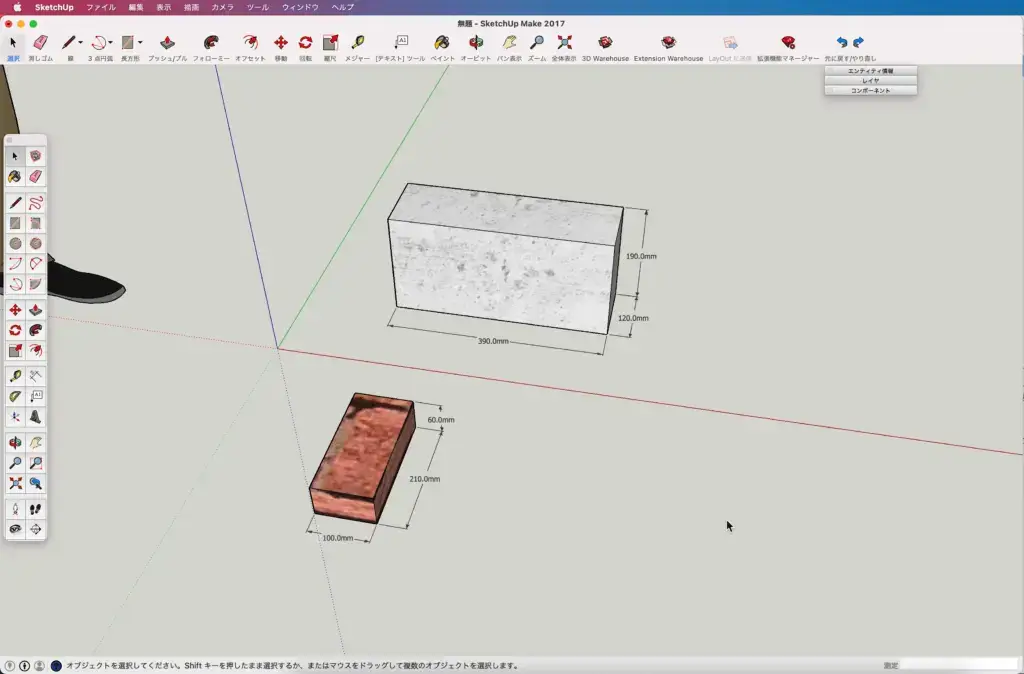Click the 測定 measurements input field
This screenshot has width=1024, height=674.
[x=957, y=666]
